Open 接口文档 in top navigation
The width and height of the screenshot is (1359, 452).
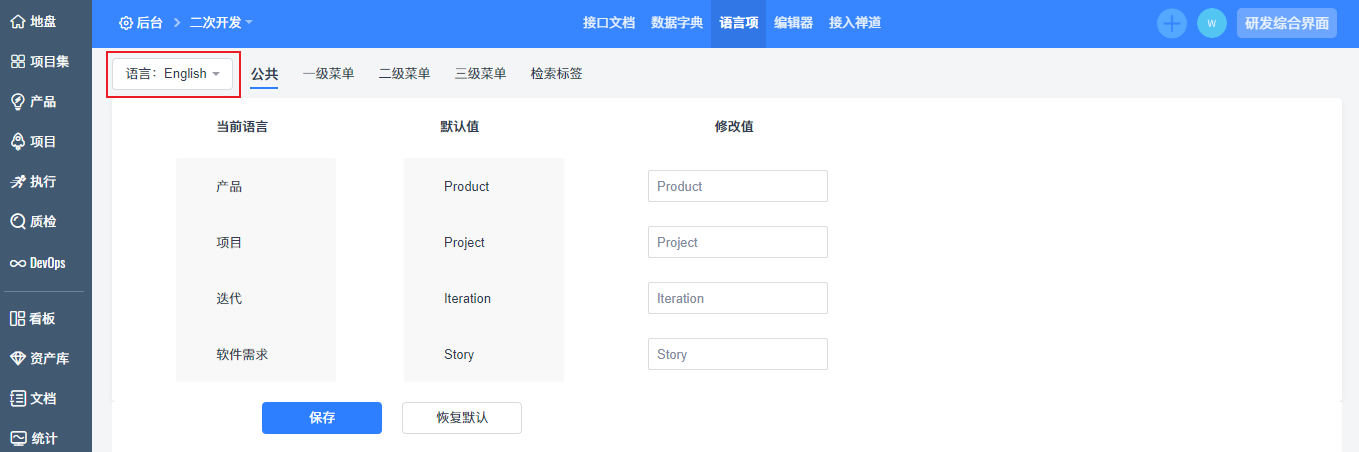click(609, 23)
